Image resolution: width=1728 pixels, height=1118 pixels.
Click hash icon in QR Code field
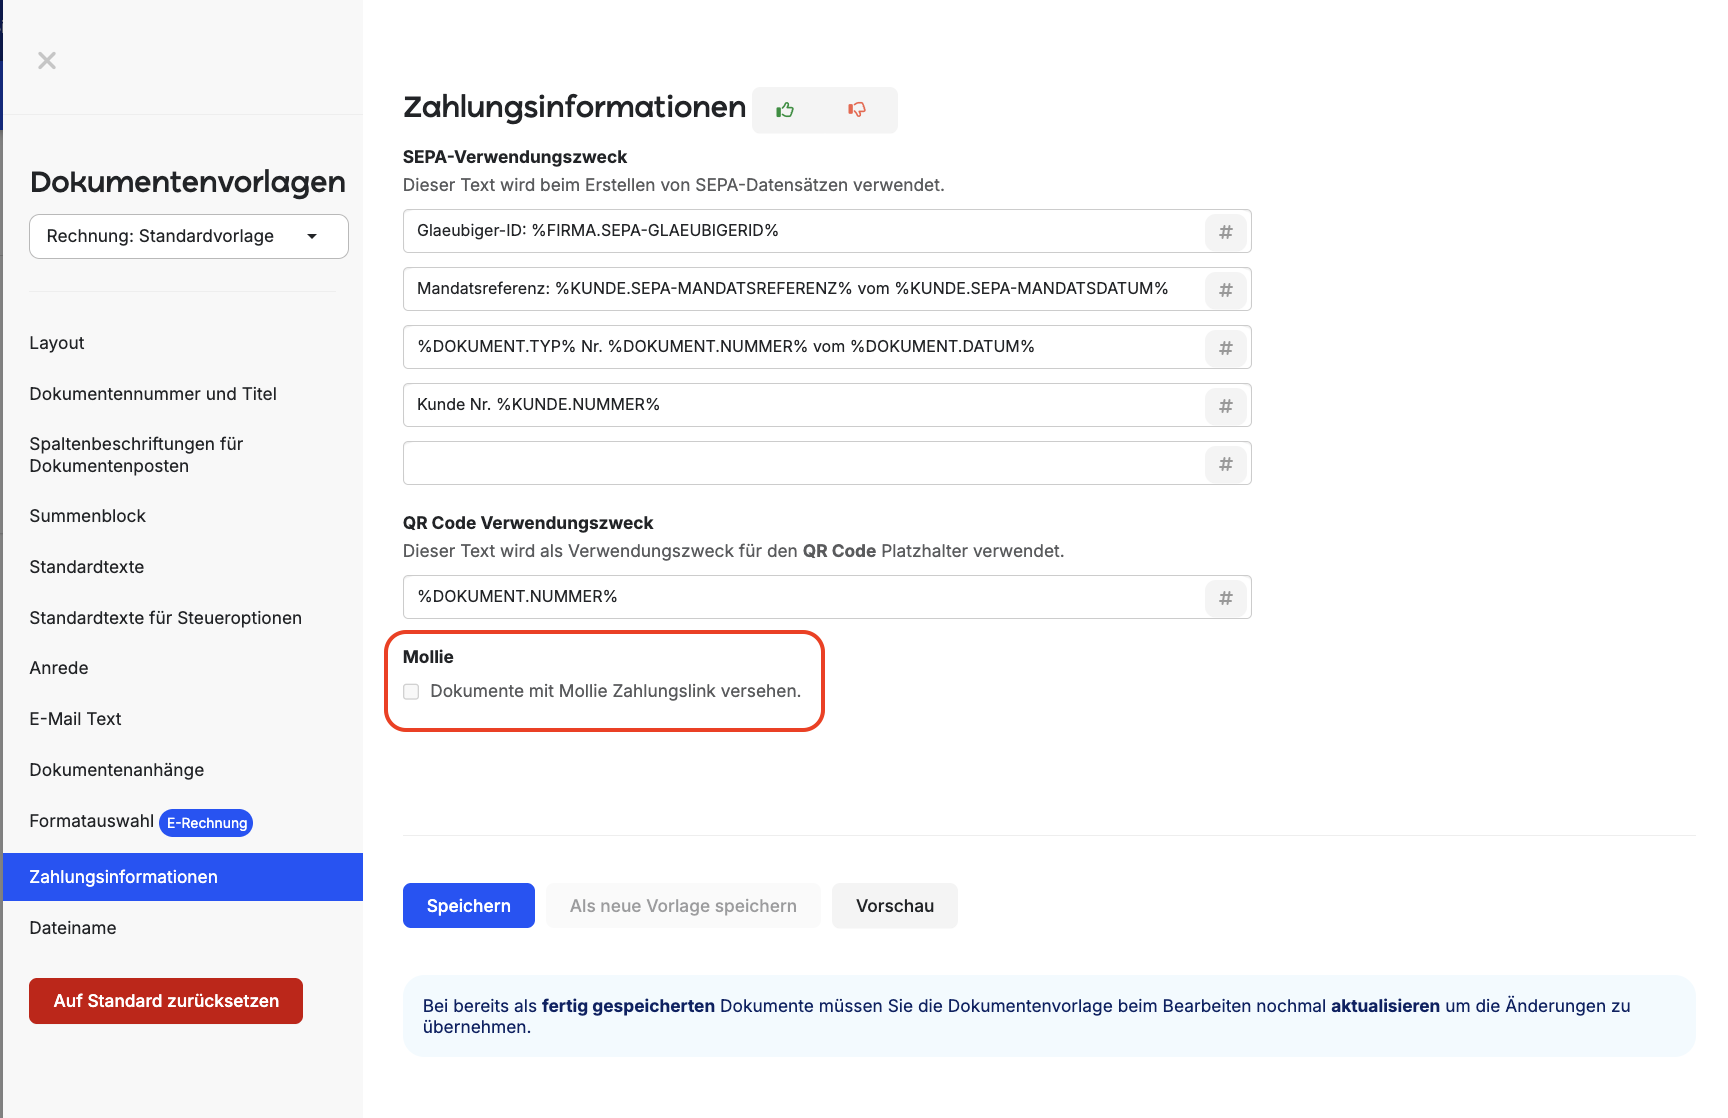point(1226,598)
